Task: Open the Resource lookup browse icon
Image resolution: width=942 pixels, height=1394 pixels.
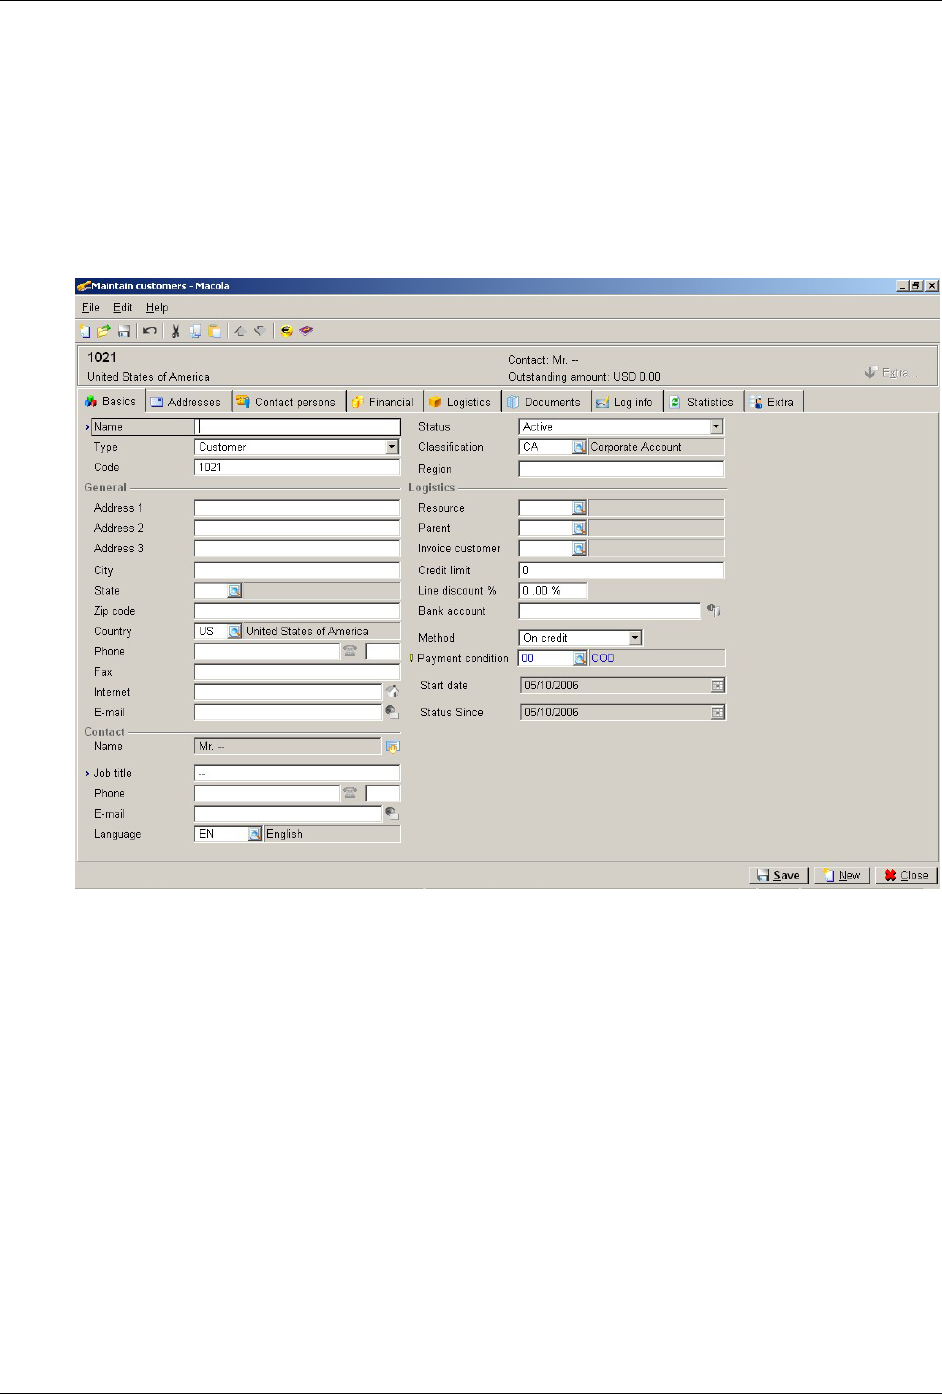Action: click(579, 508)
